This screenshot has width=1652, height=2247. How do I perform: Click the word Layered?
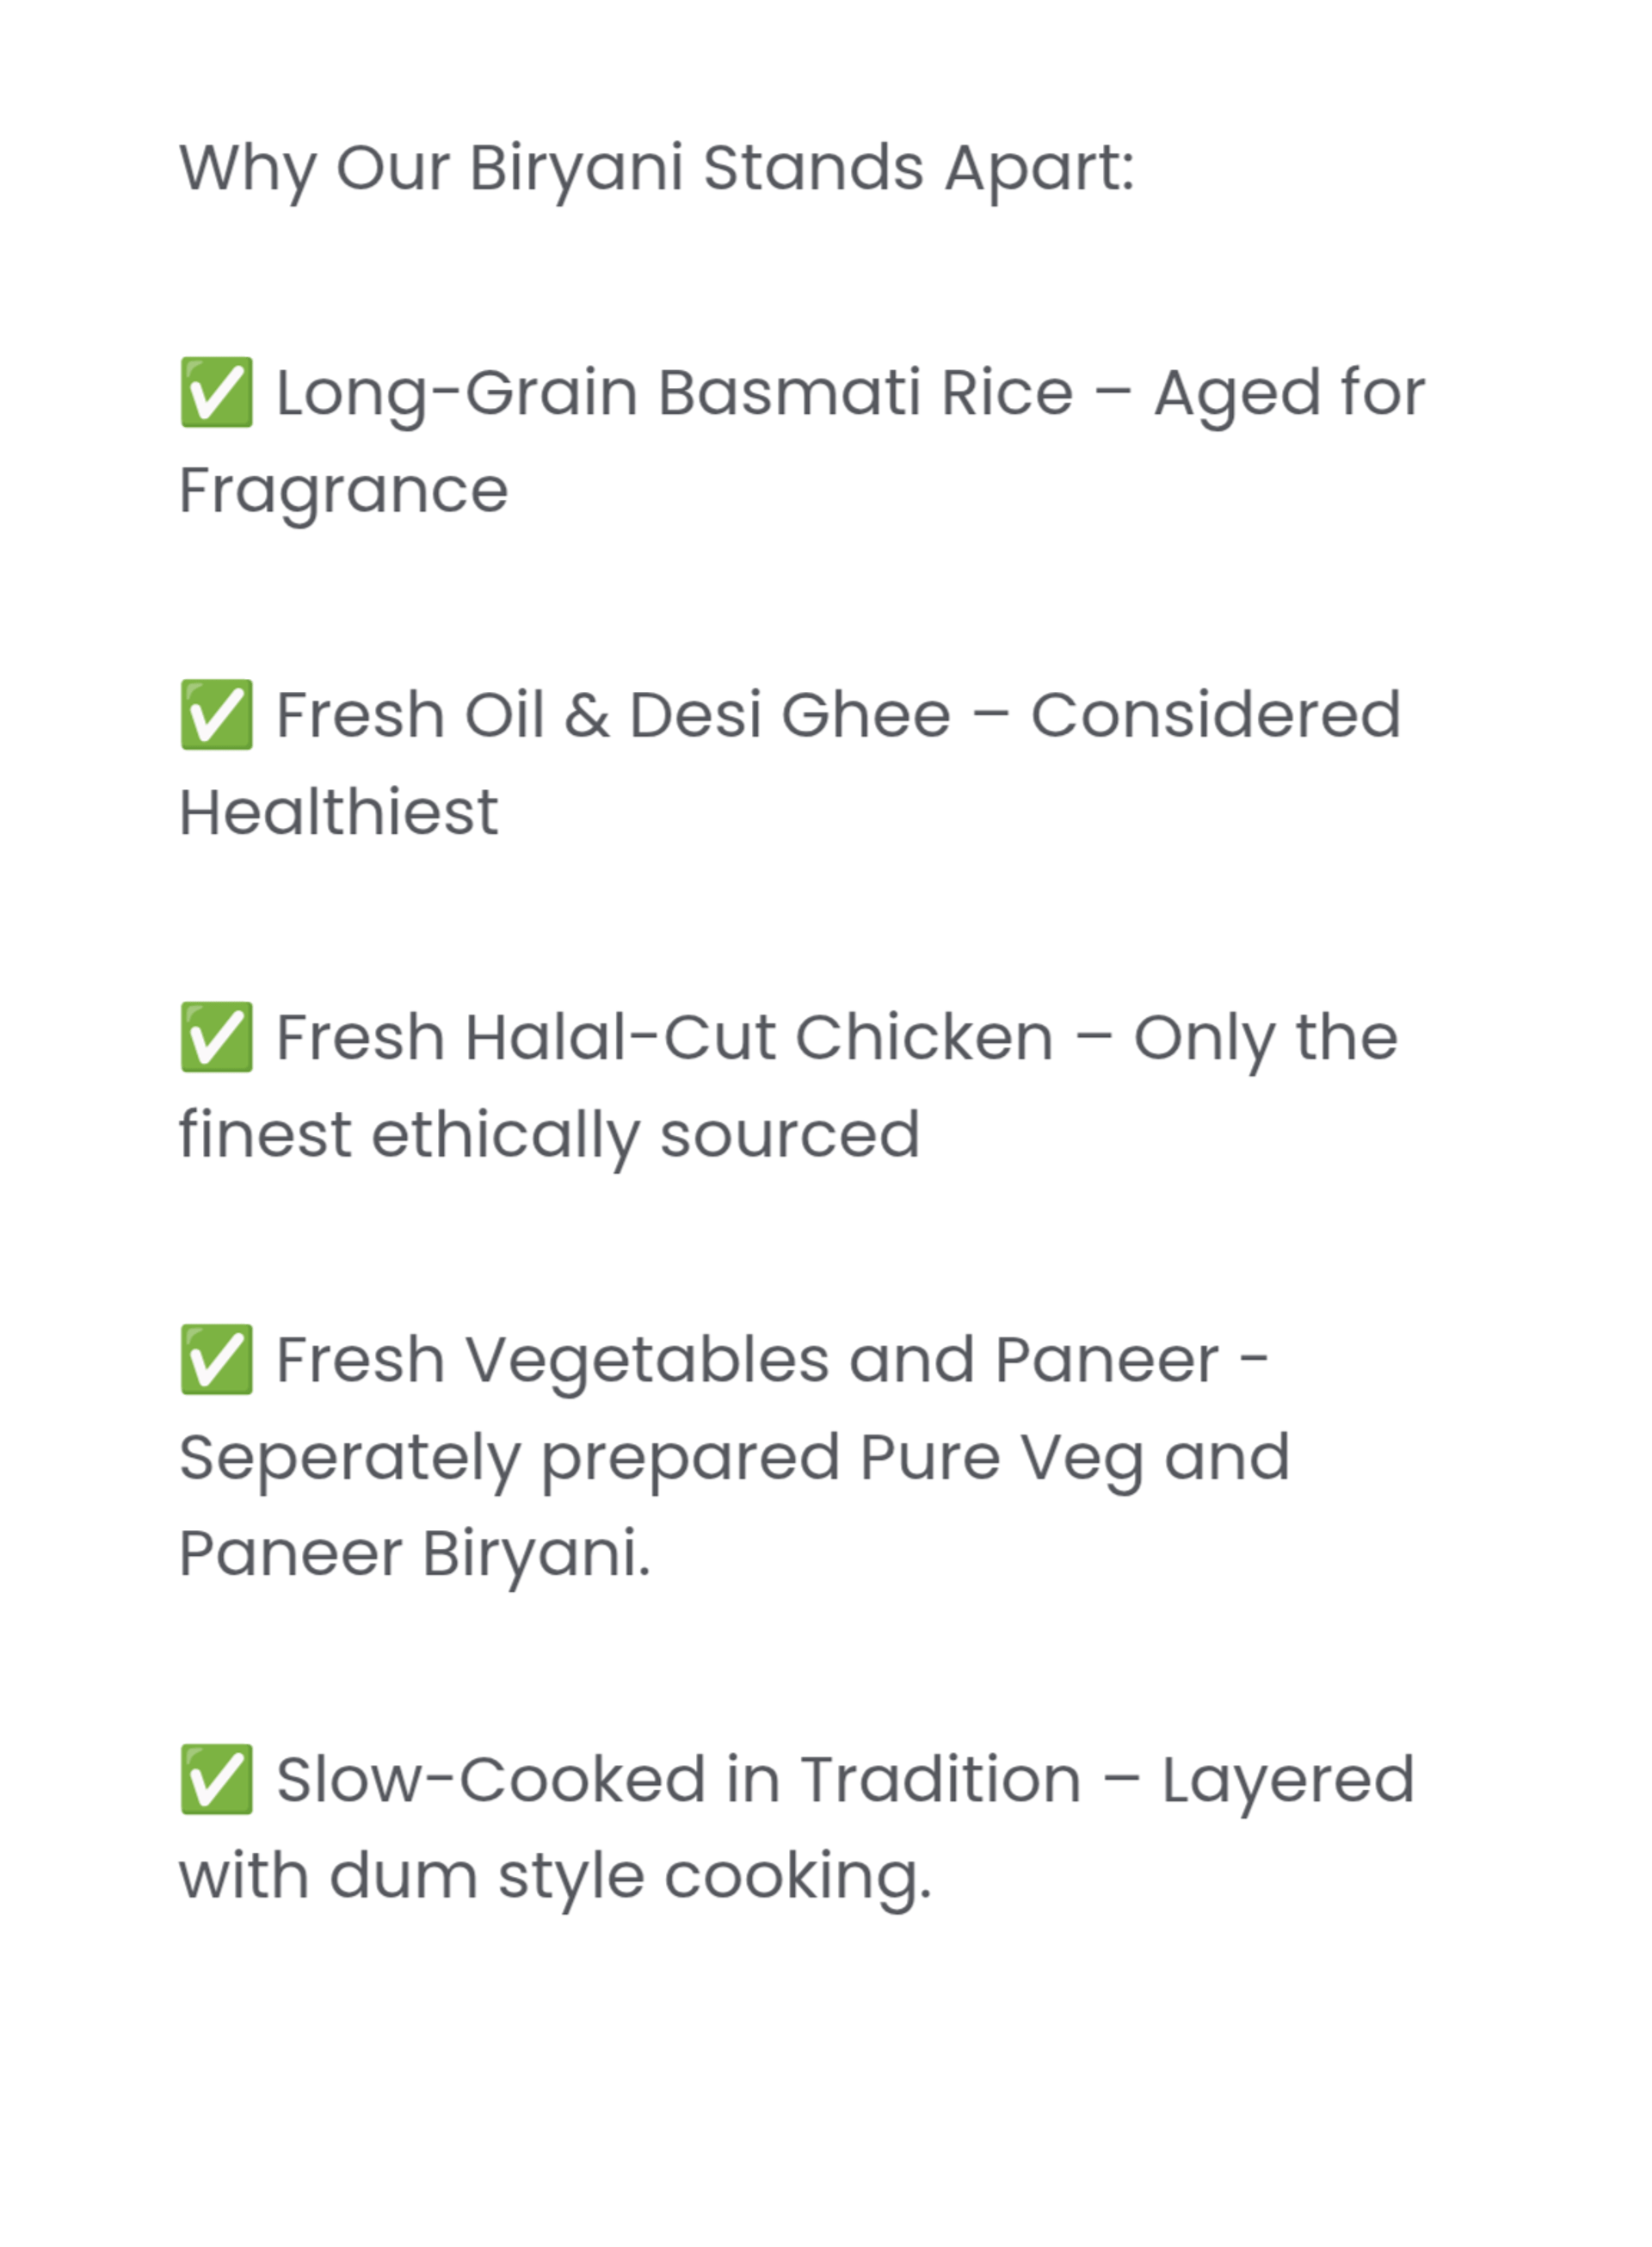(x=1287, y=1780)
